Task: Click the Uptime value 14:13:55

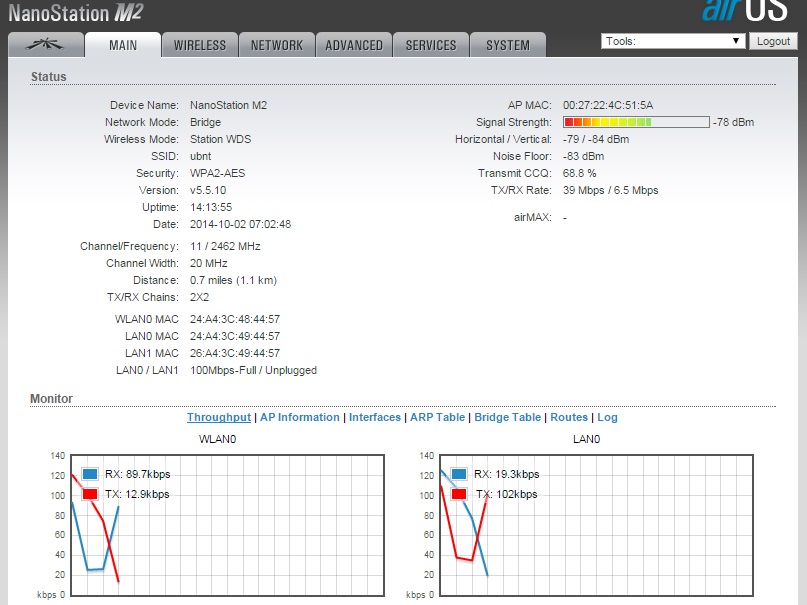Action: click(x=211, y=207)
